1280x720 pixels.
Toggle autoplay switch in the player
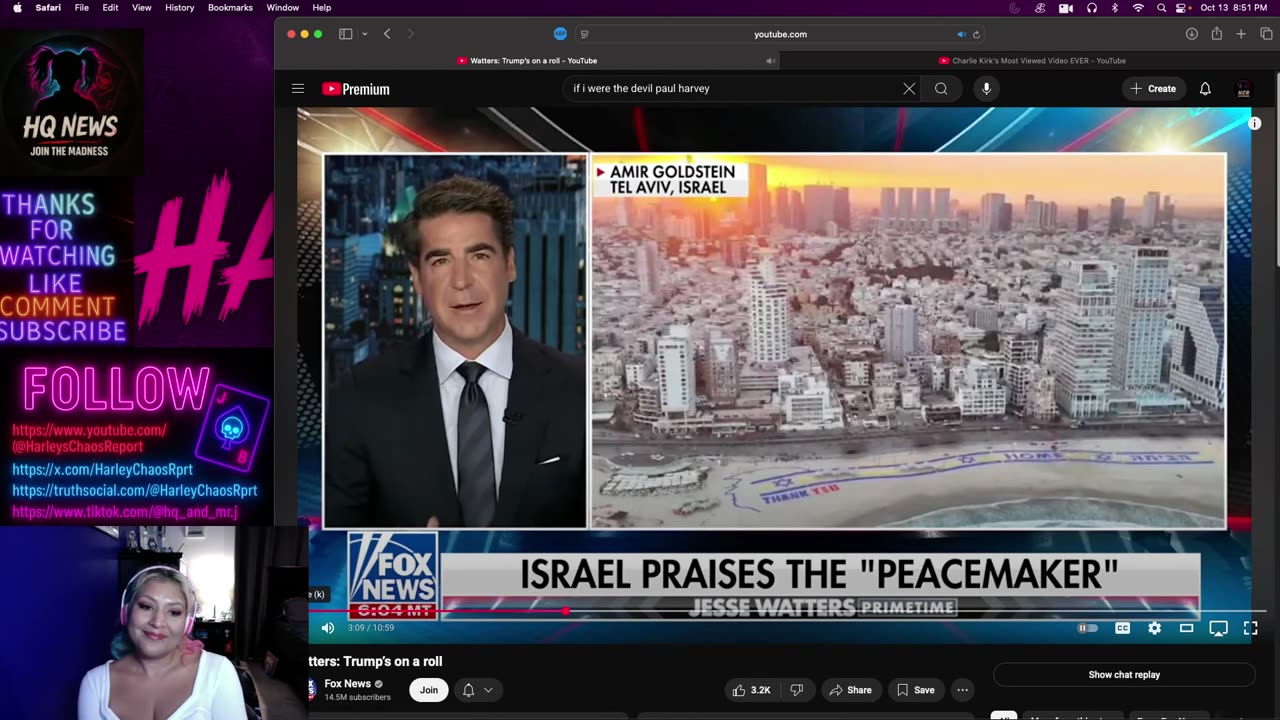tap(1087, 628)
